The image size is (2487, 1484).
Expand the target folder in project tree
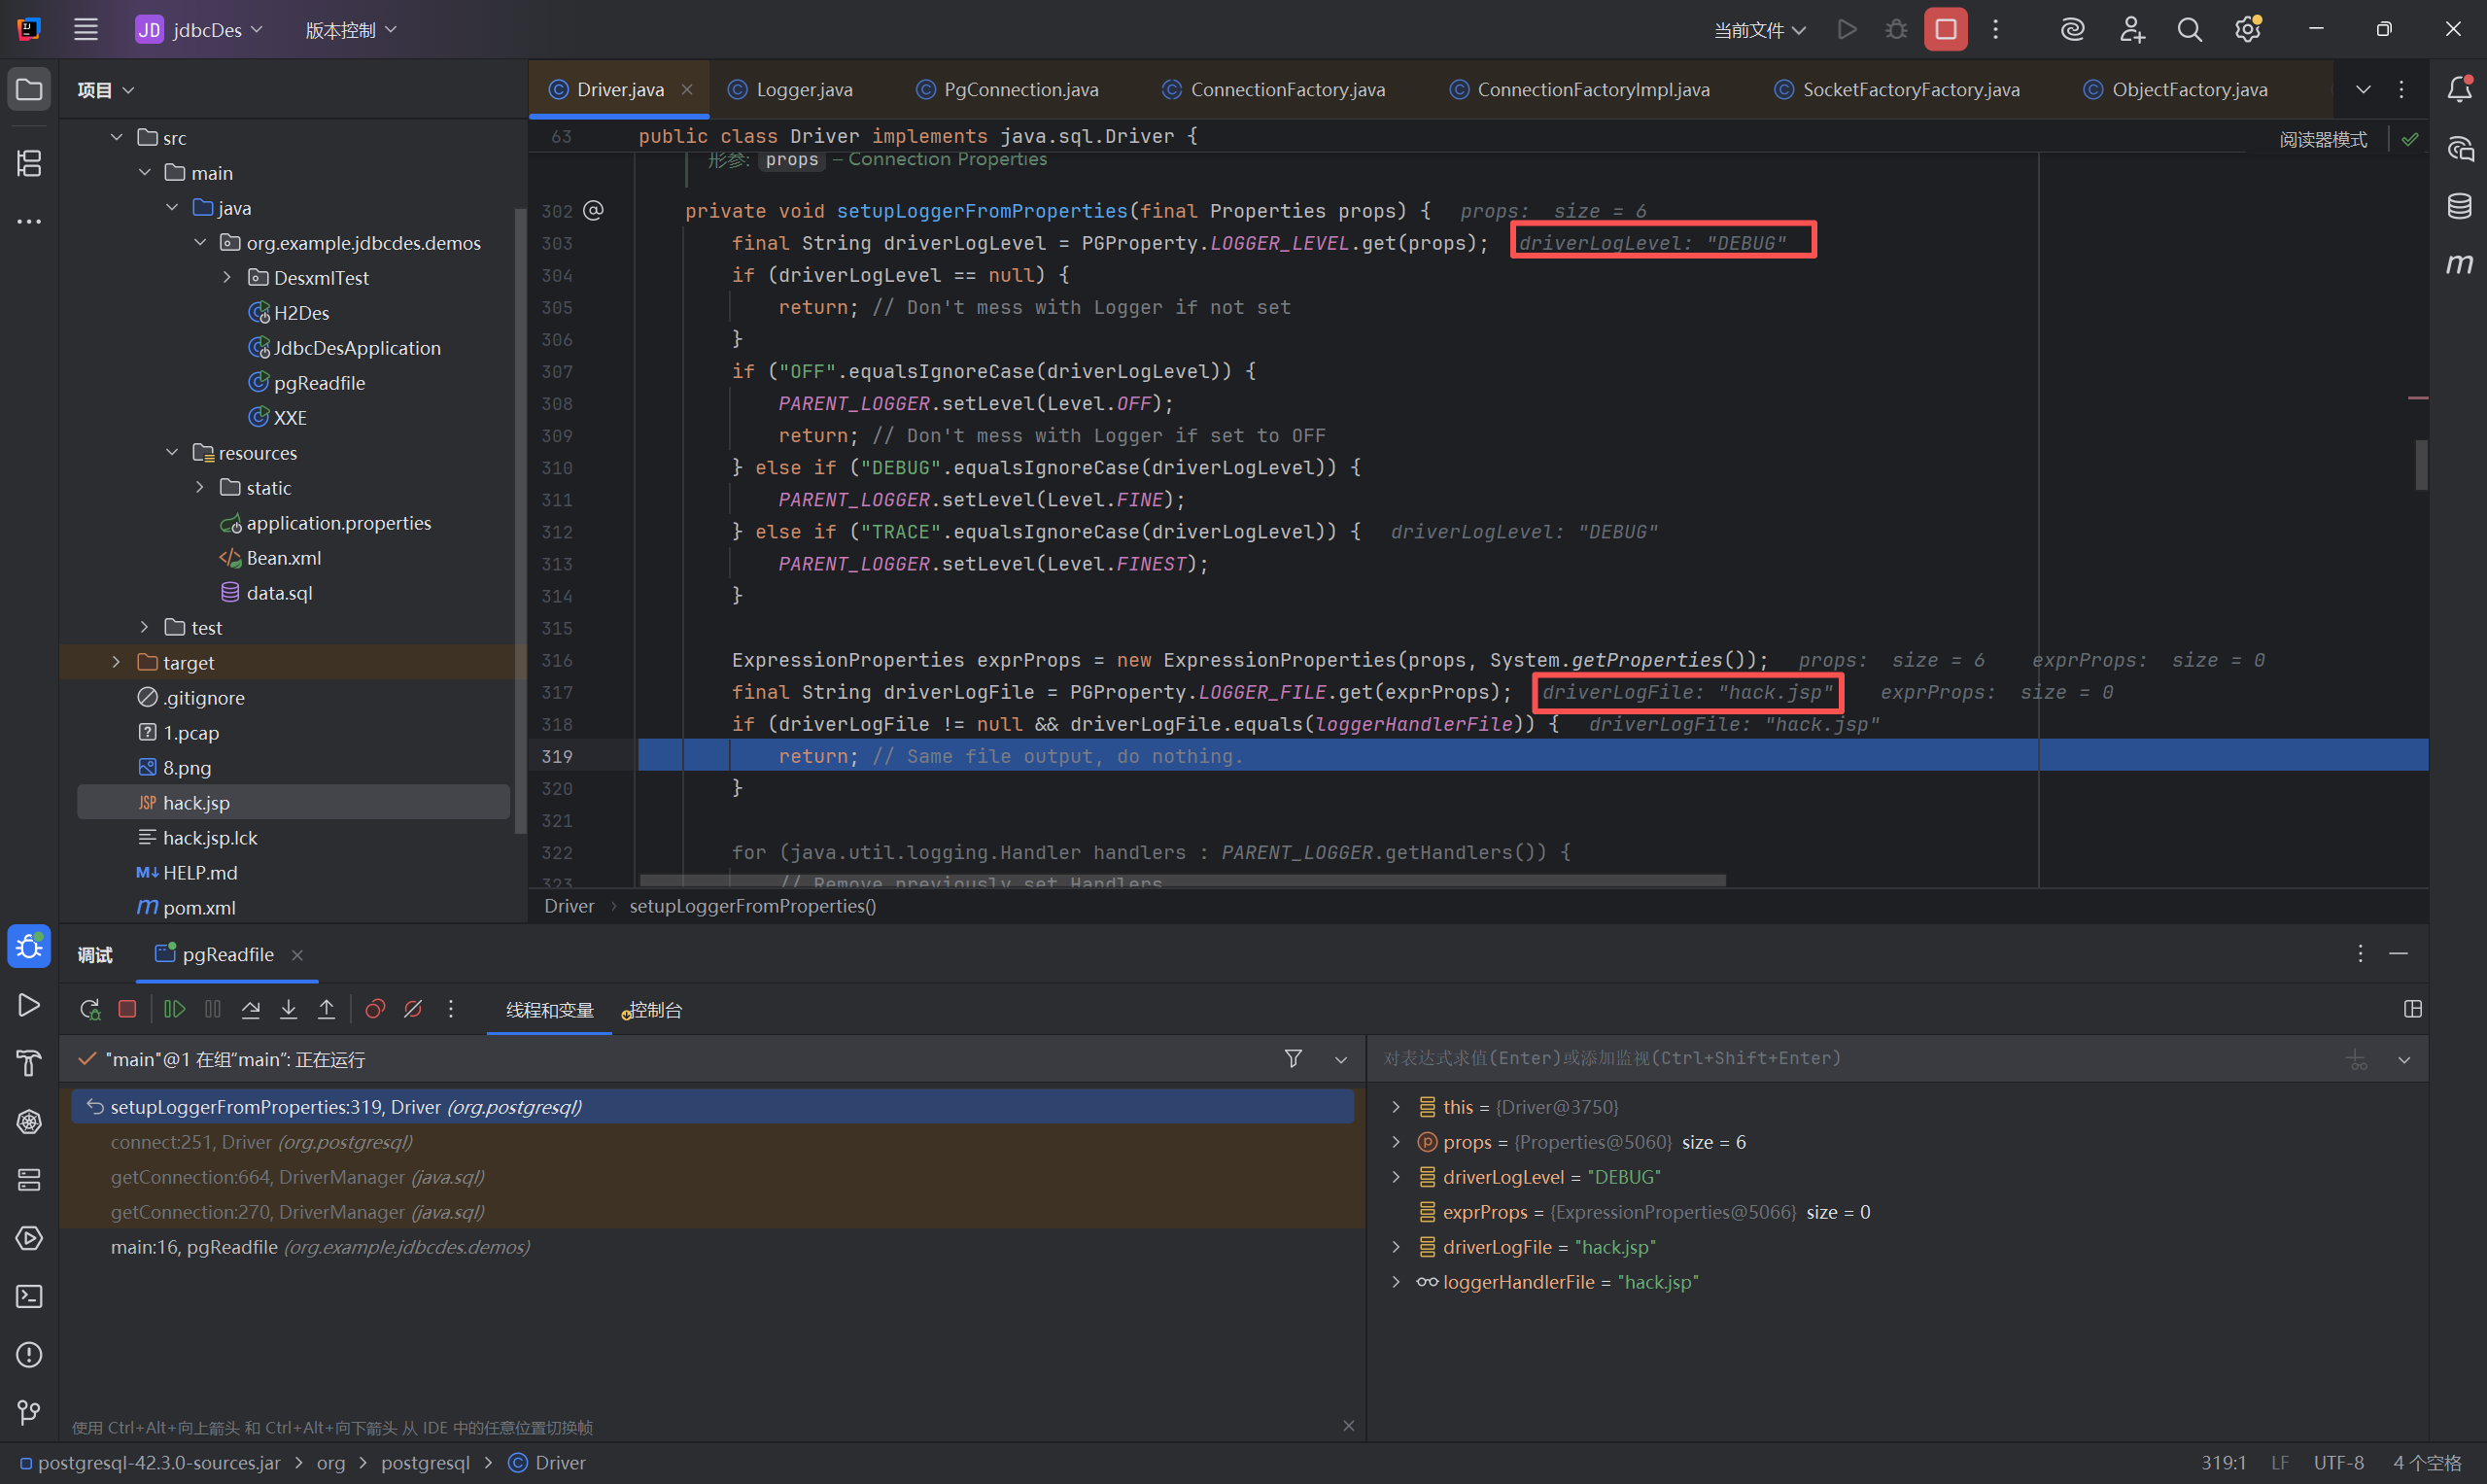(x=116, y=662)
